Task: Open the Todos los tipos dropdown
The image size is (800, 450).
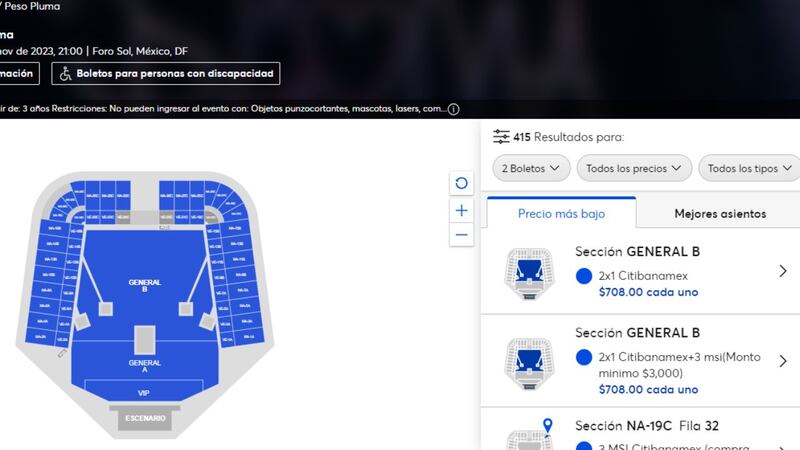Action: [749, 168]
